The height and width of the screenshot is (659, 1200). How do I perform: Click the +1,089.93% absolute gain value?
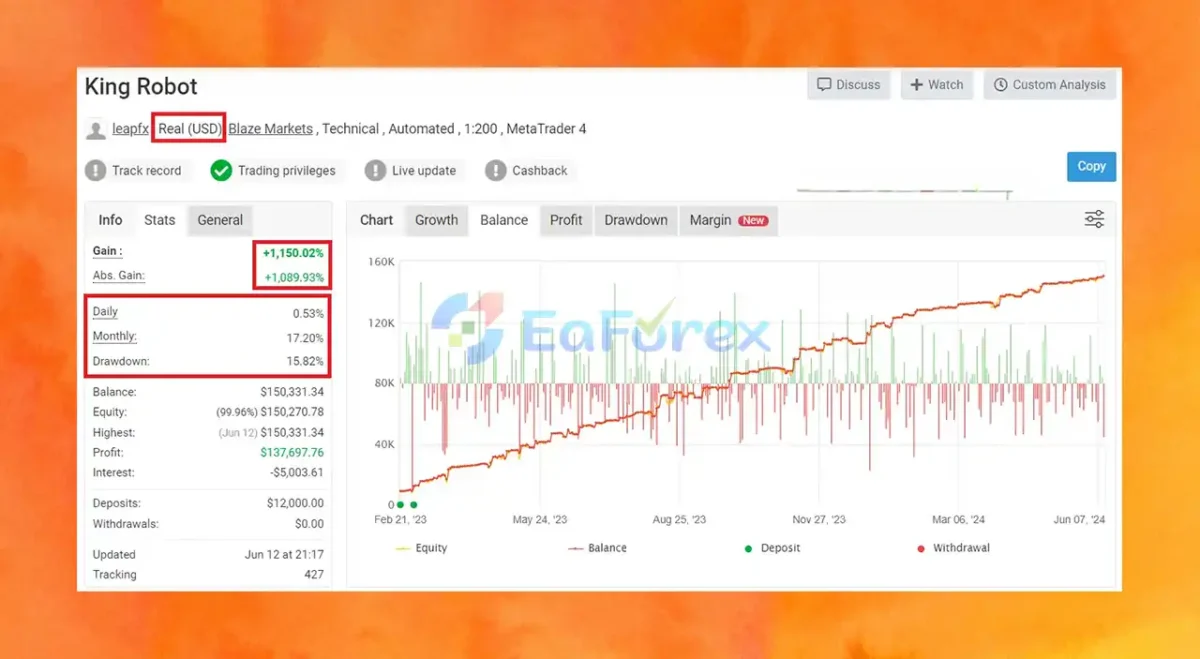coord(293,277)
